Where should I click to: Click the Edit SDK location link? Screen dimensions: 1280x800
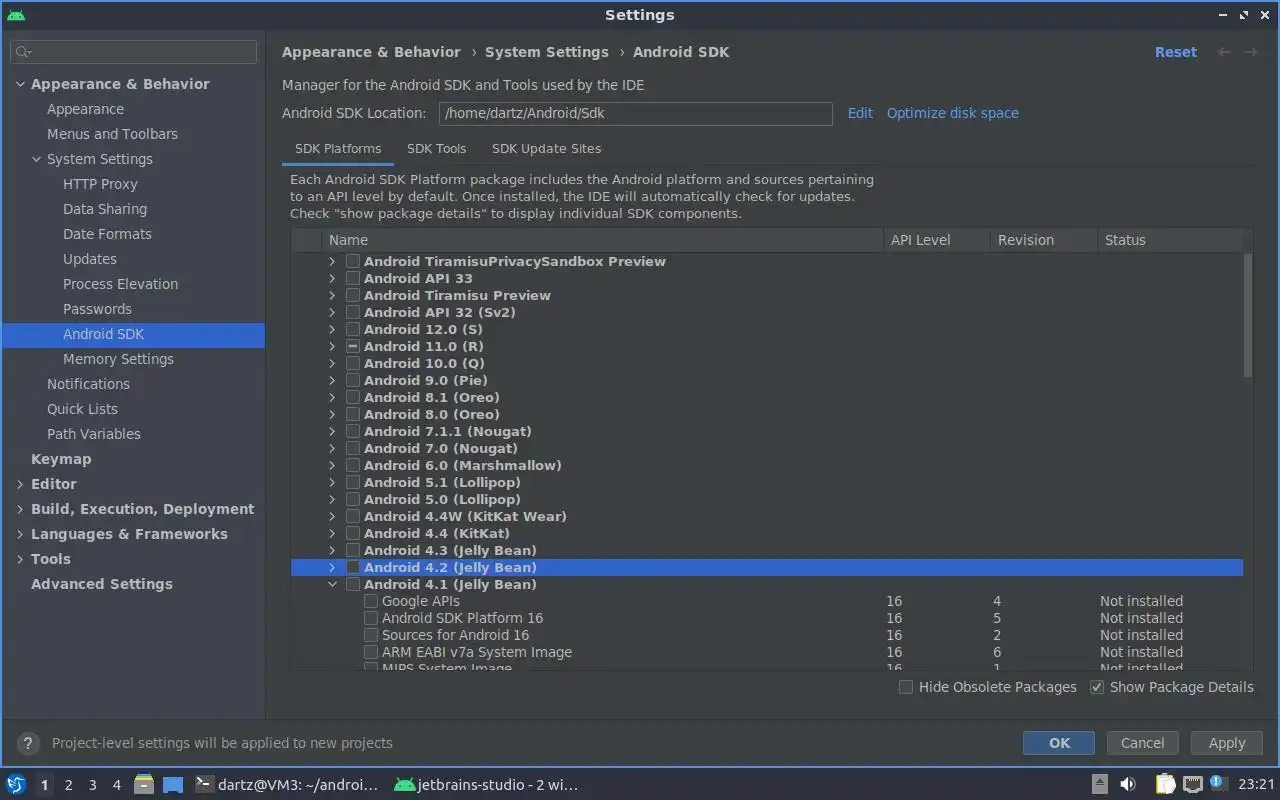(860, 113)
